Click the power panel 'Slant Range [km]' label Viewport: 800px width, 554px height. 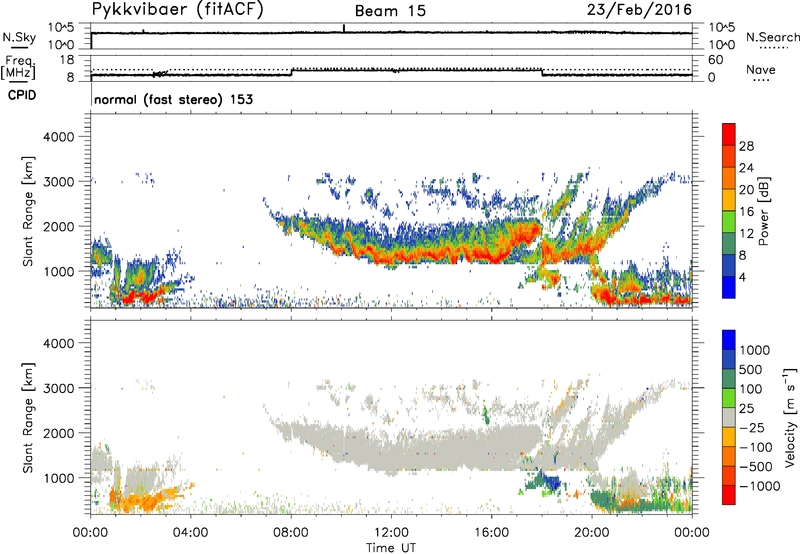pyautogui.click(x=28, y=211)
